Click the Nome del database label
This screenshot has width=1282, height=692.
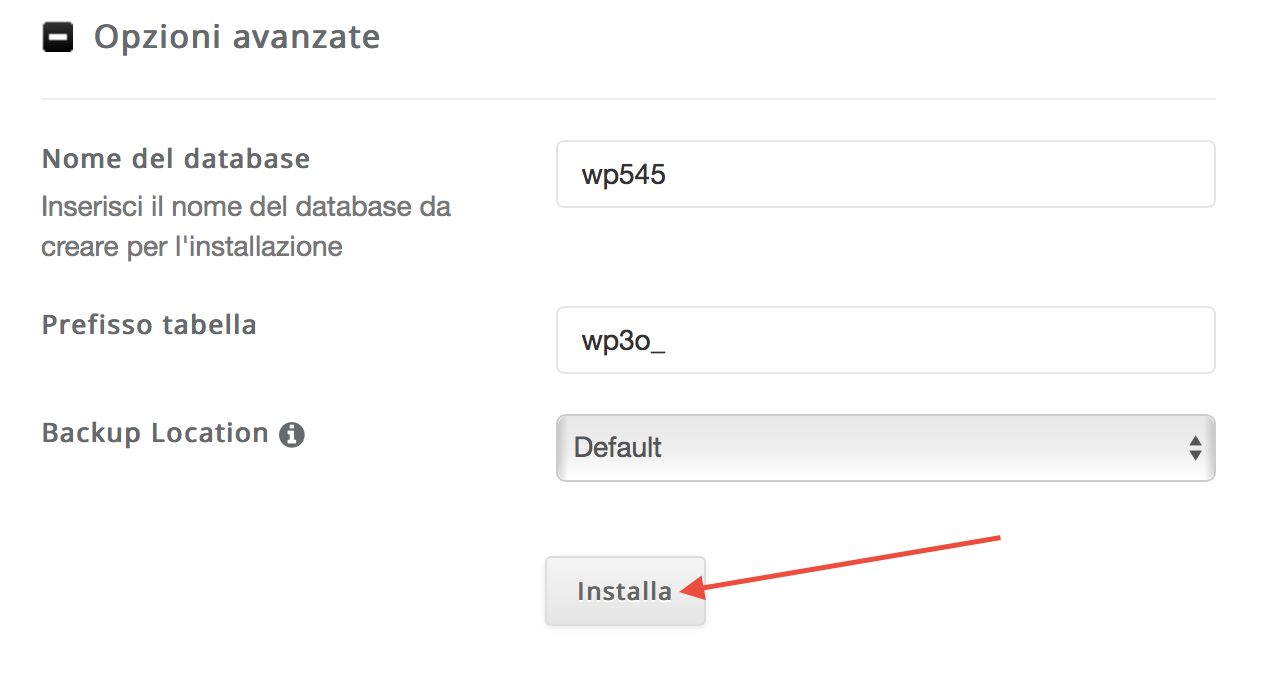(176, 158)
